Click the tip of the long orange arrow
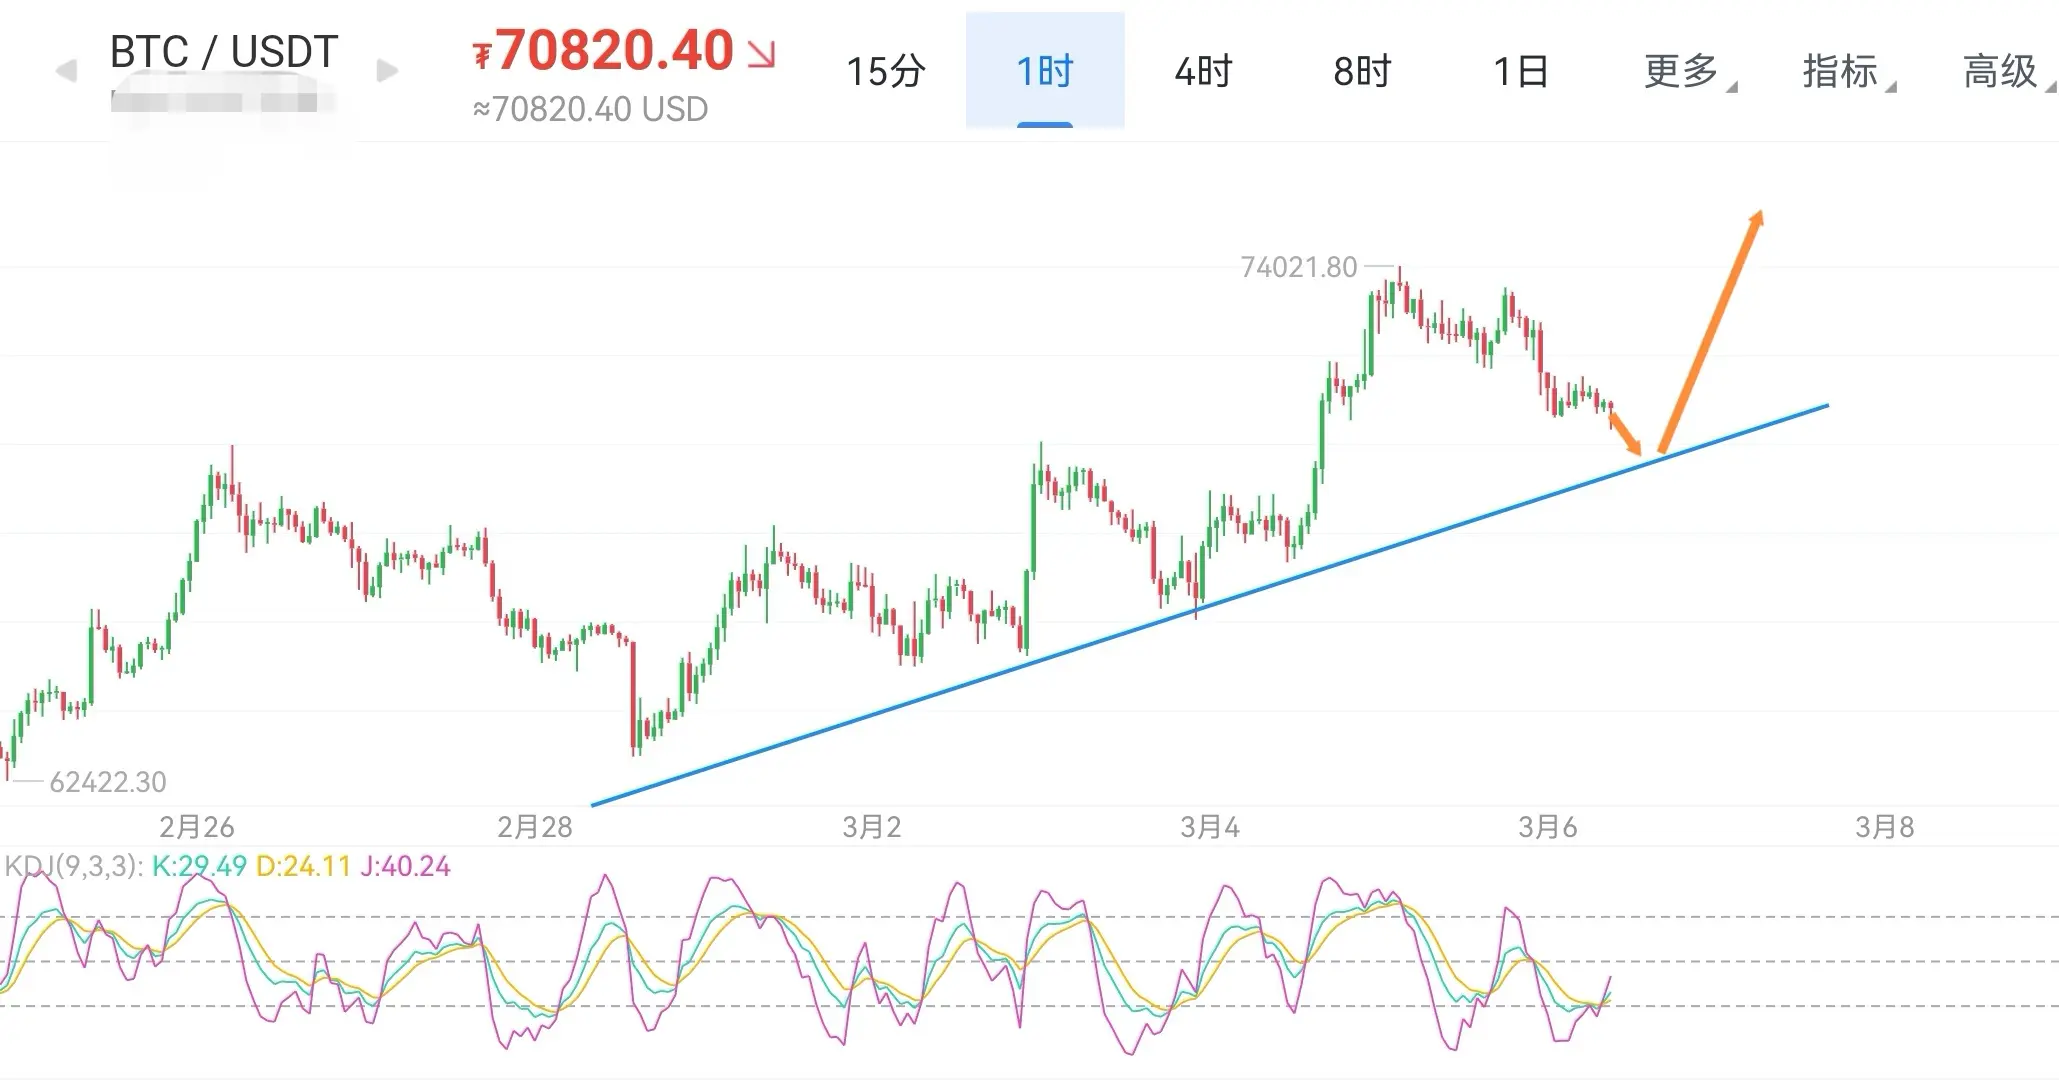 pos(1759,214)
